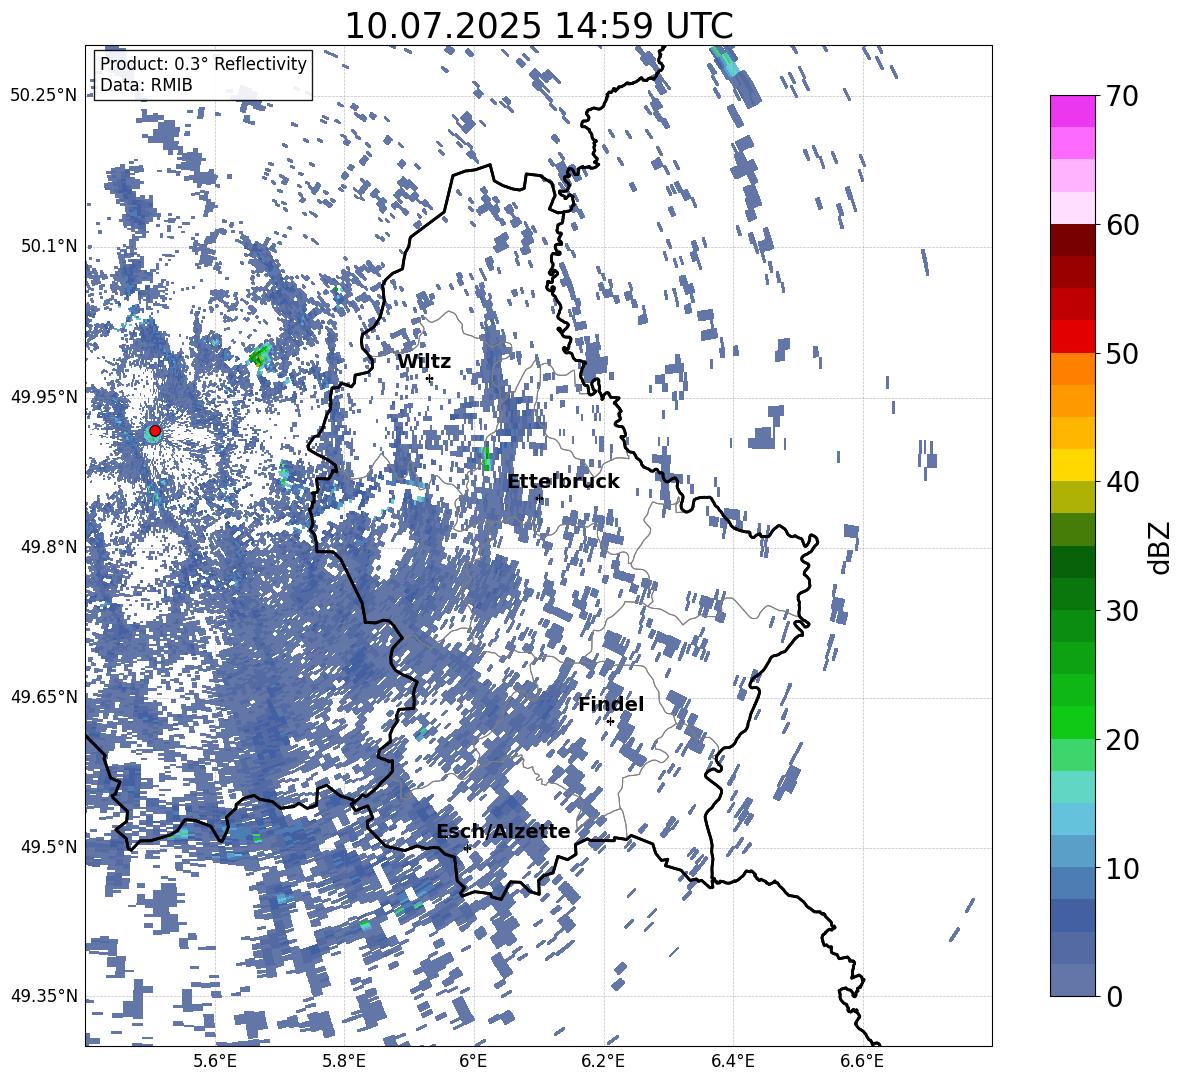Click the 49.95°N latitude label
Screen dimensions: 1184x1081
click(44, 396)
